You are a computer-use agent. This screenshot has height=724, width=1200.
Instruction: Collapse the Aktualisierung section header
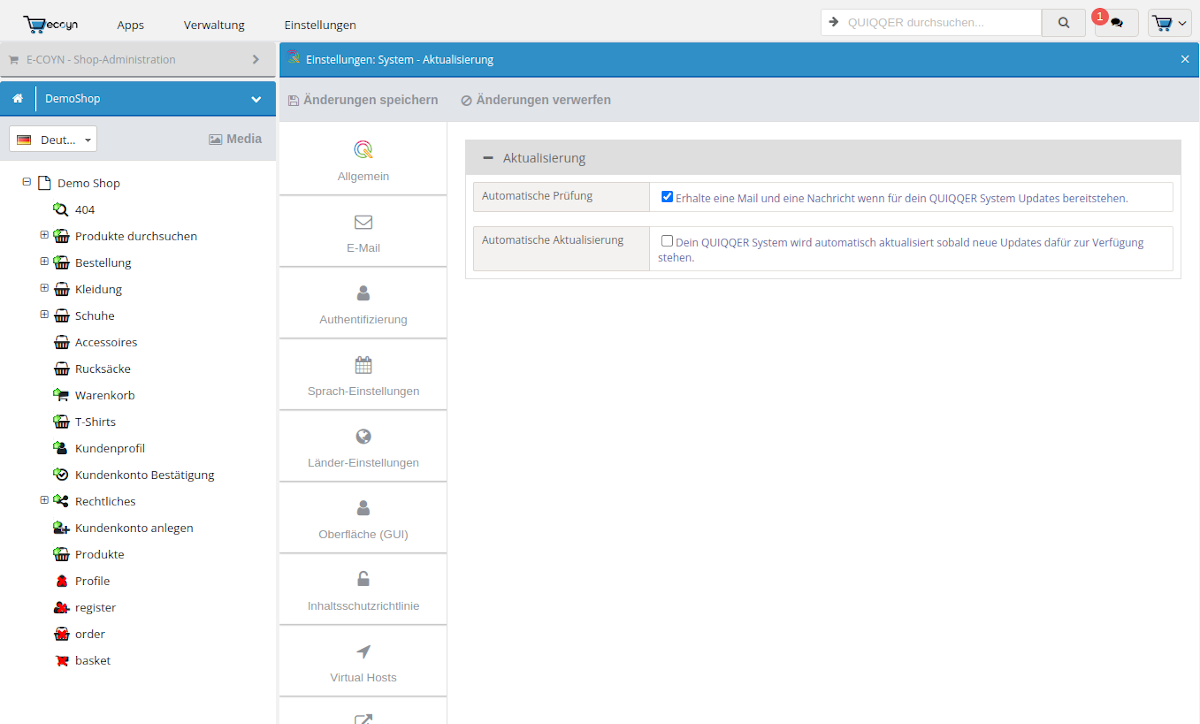[x=488, y=158]
